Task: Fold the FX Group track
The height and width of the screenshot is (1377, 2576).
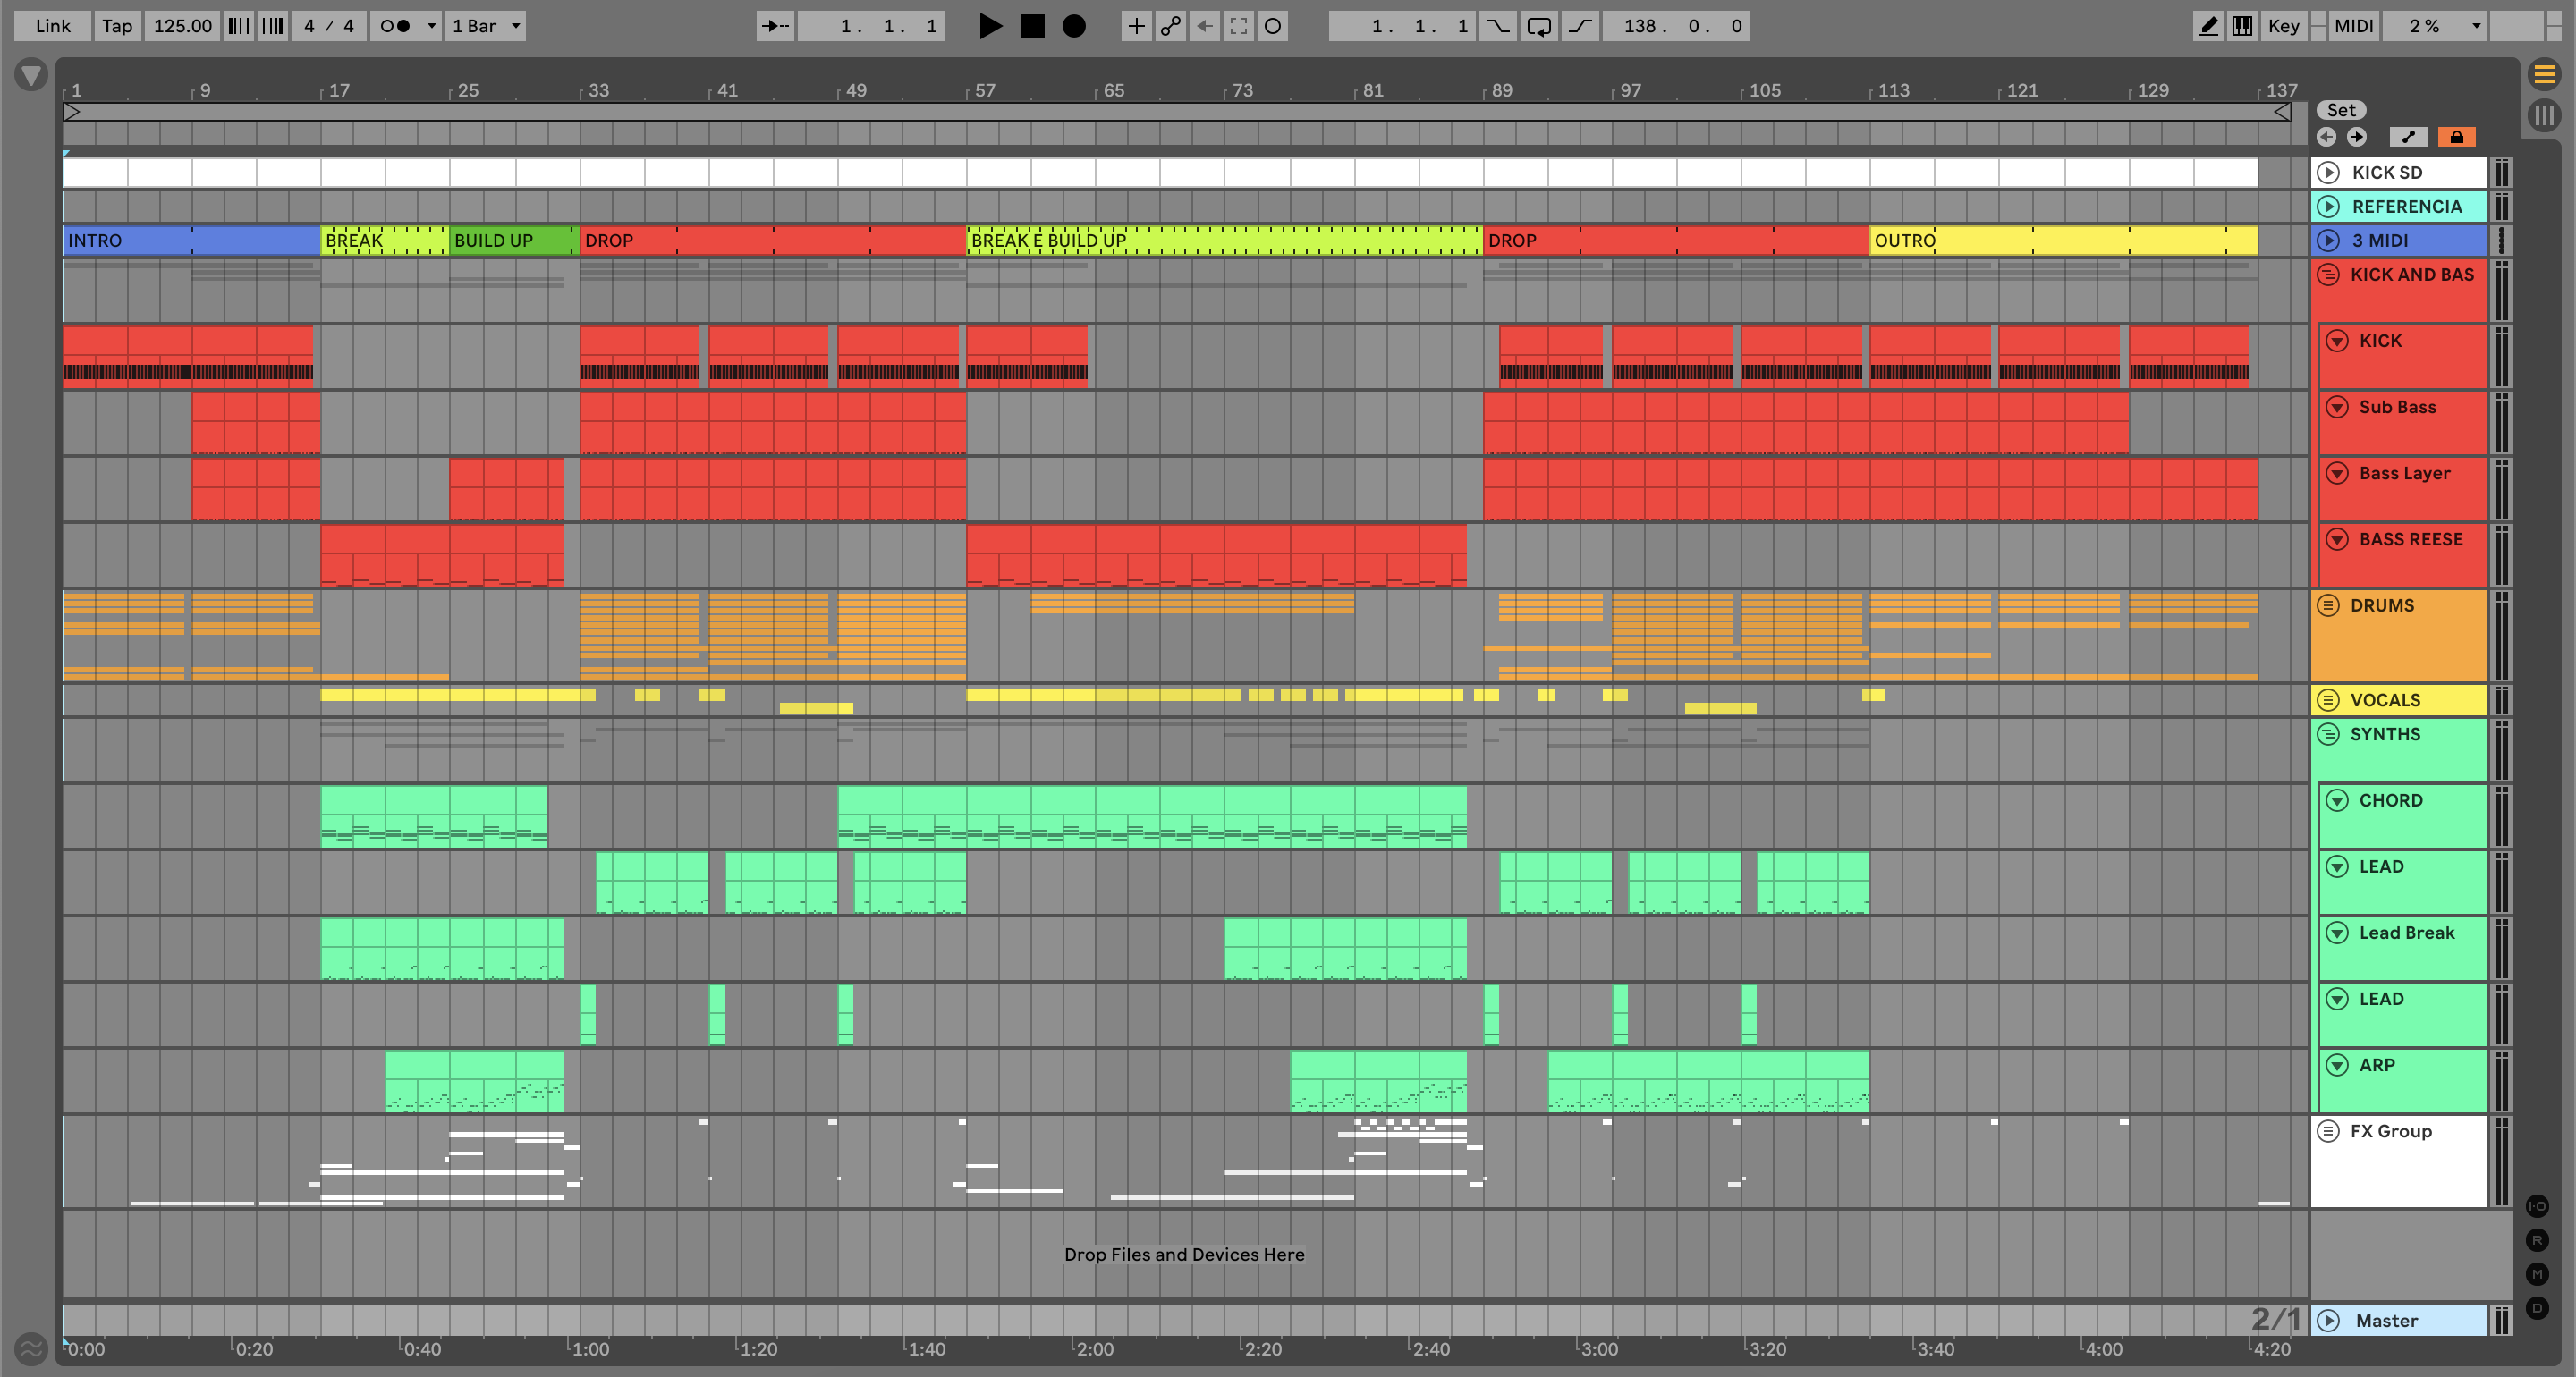Action: tap(2328, 1131)
